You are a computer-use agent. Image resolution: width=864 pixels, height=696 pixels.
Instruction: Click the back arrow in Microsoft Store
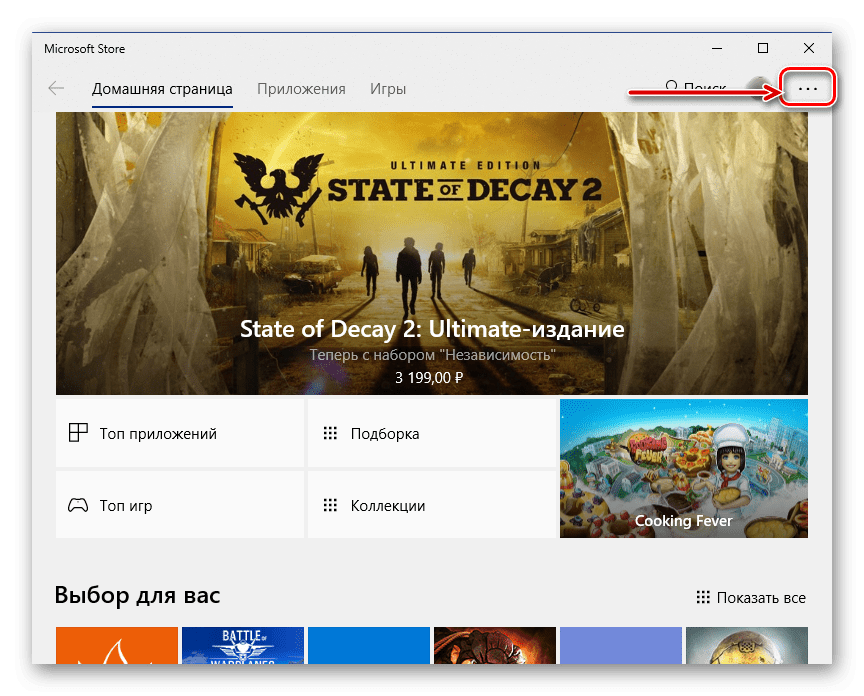coord(56,89)
